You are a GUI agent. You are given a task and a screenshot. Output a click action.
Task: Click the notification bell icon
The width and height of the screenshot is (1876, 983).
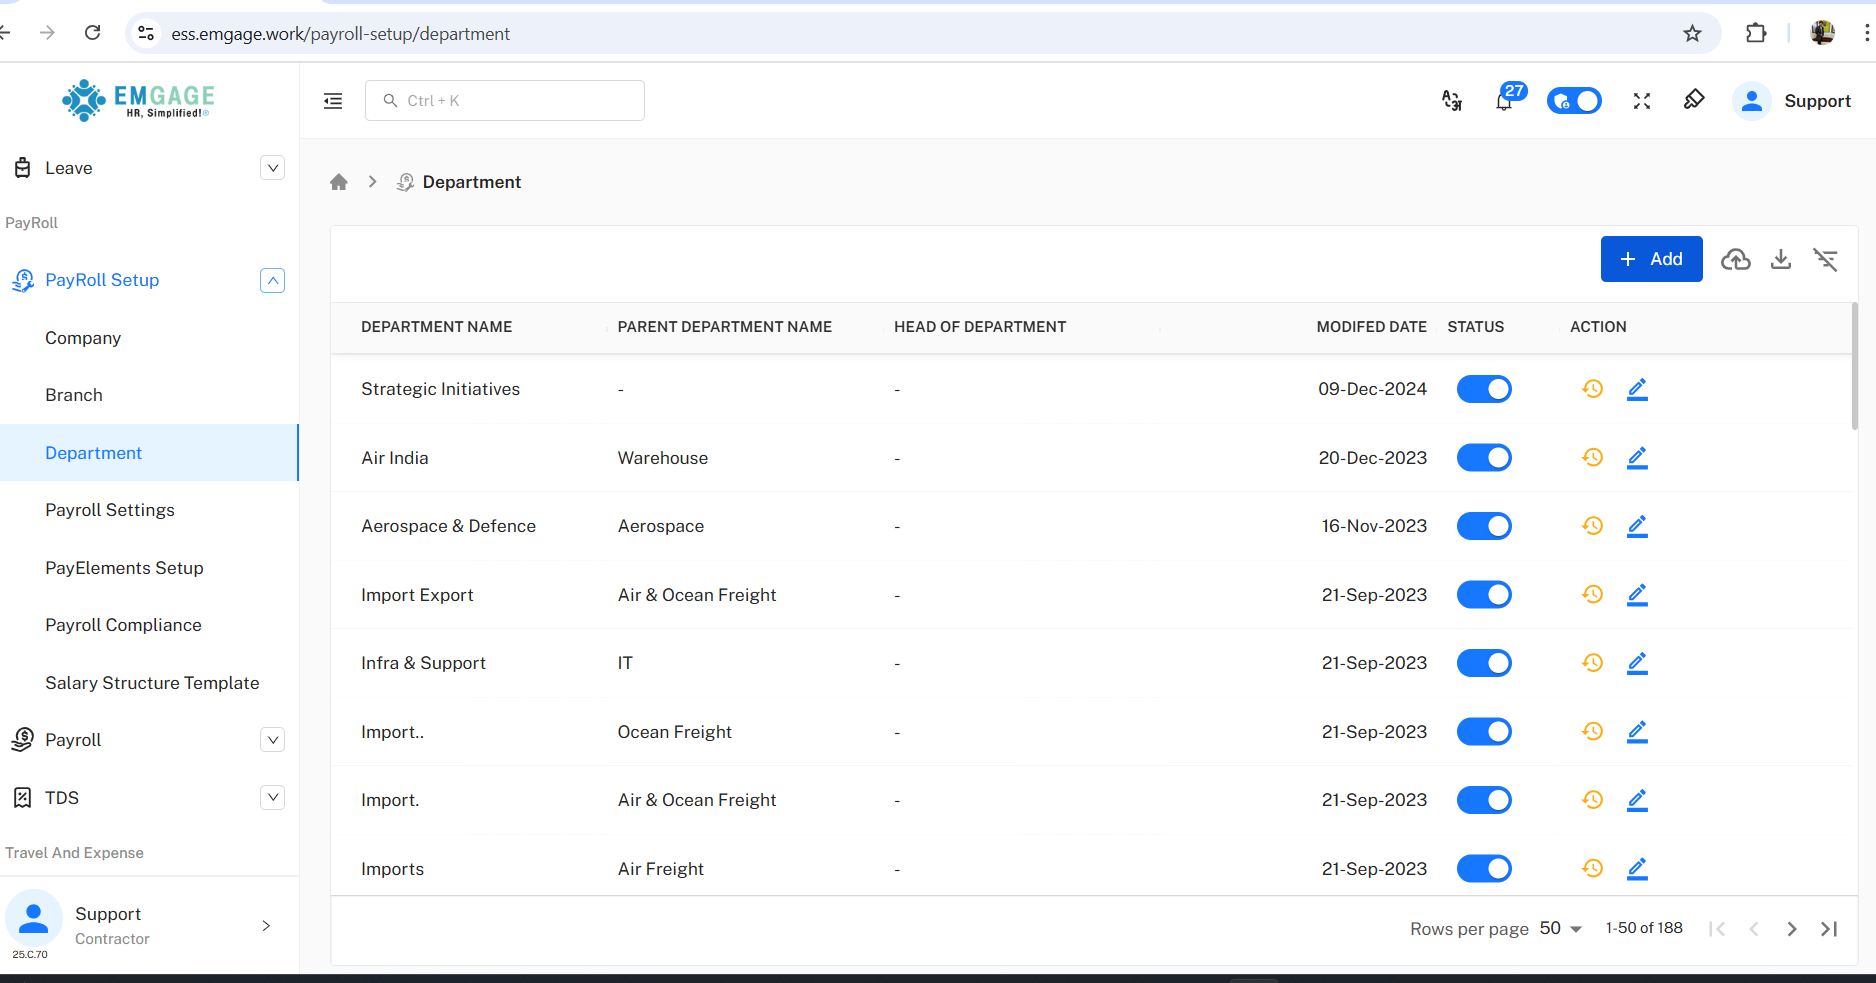1504,101
